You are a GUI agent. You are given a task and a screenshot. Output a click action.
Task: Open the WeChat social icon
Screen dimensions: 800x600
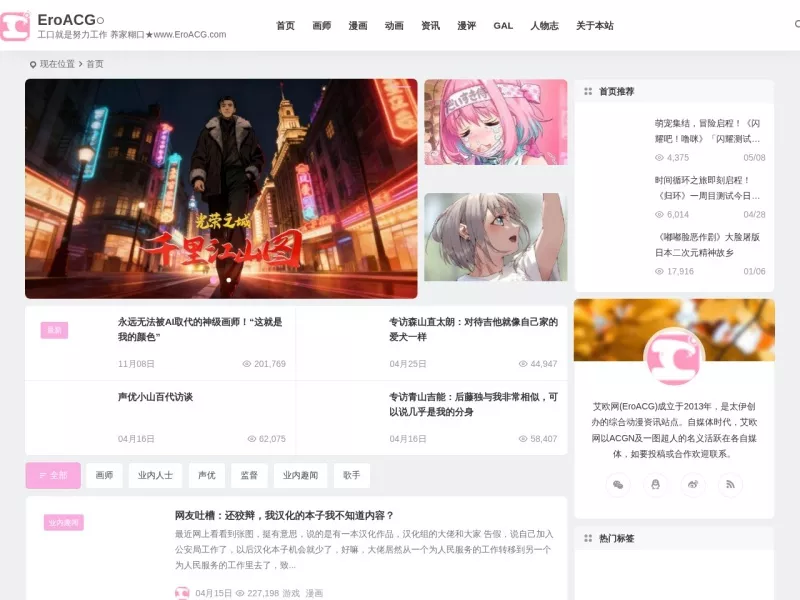click(x=618, y=484)
